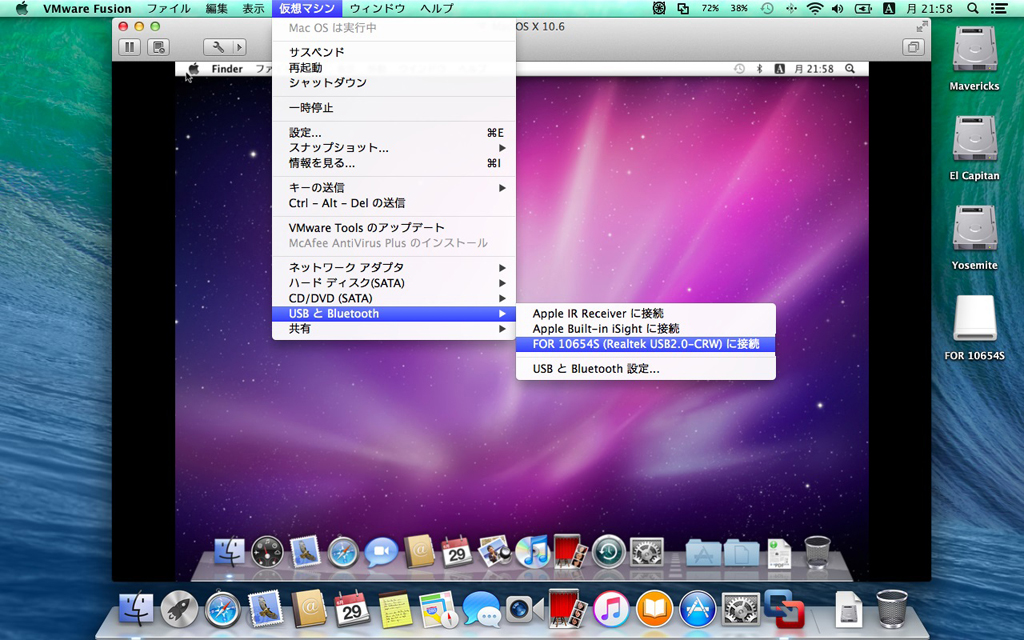Connect Apple IR Receiver に接続

pyautogui.click(x=646, y=313)
